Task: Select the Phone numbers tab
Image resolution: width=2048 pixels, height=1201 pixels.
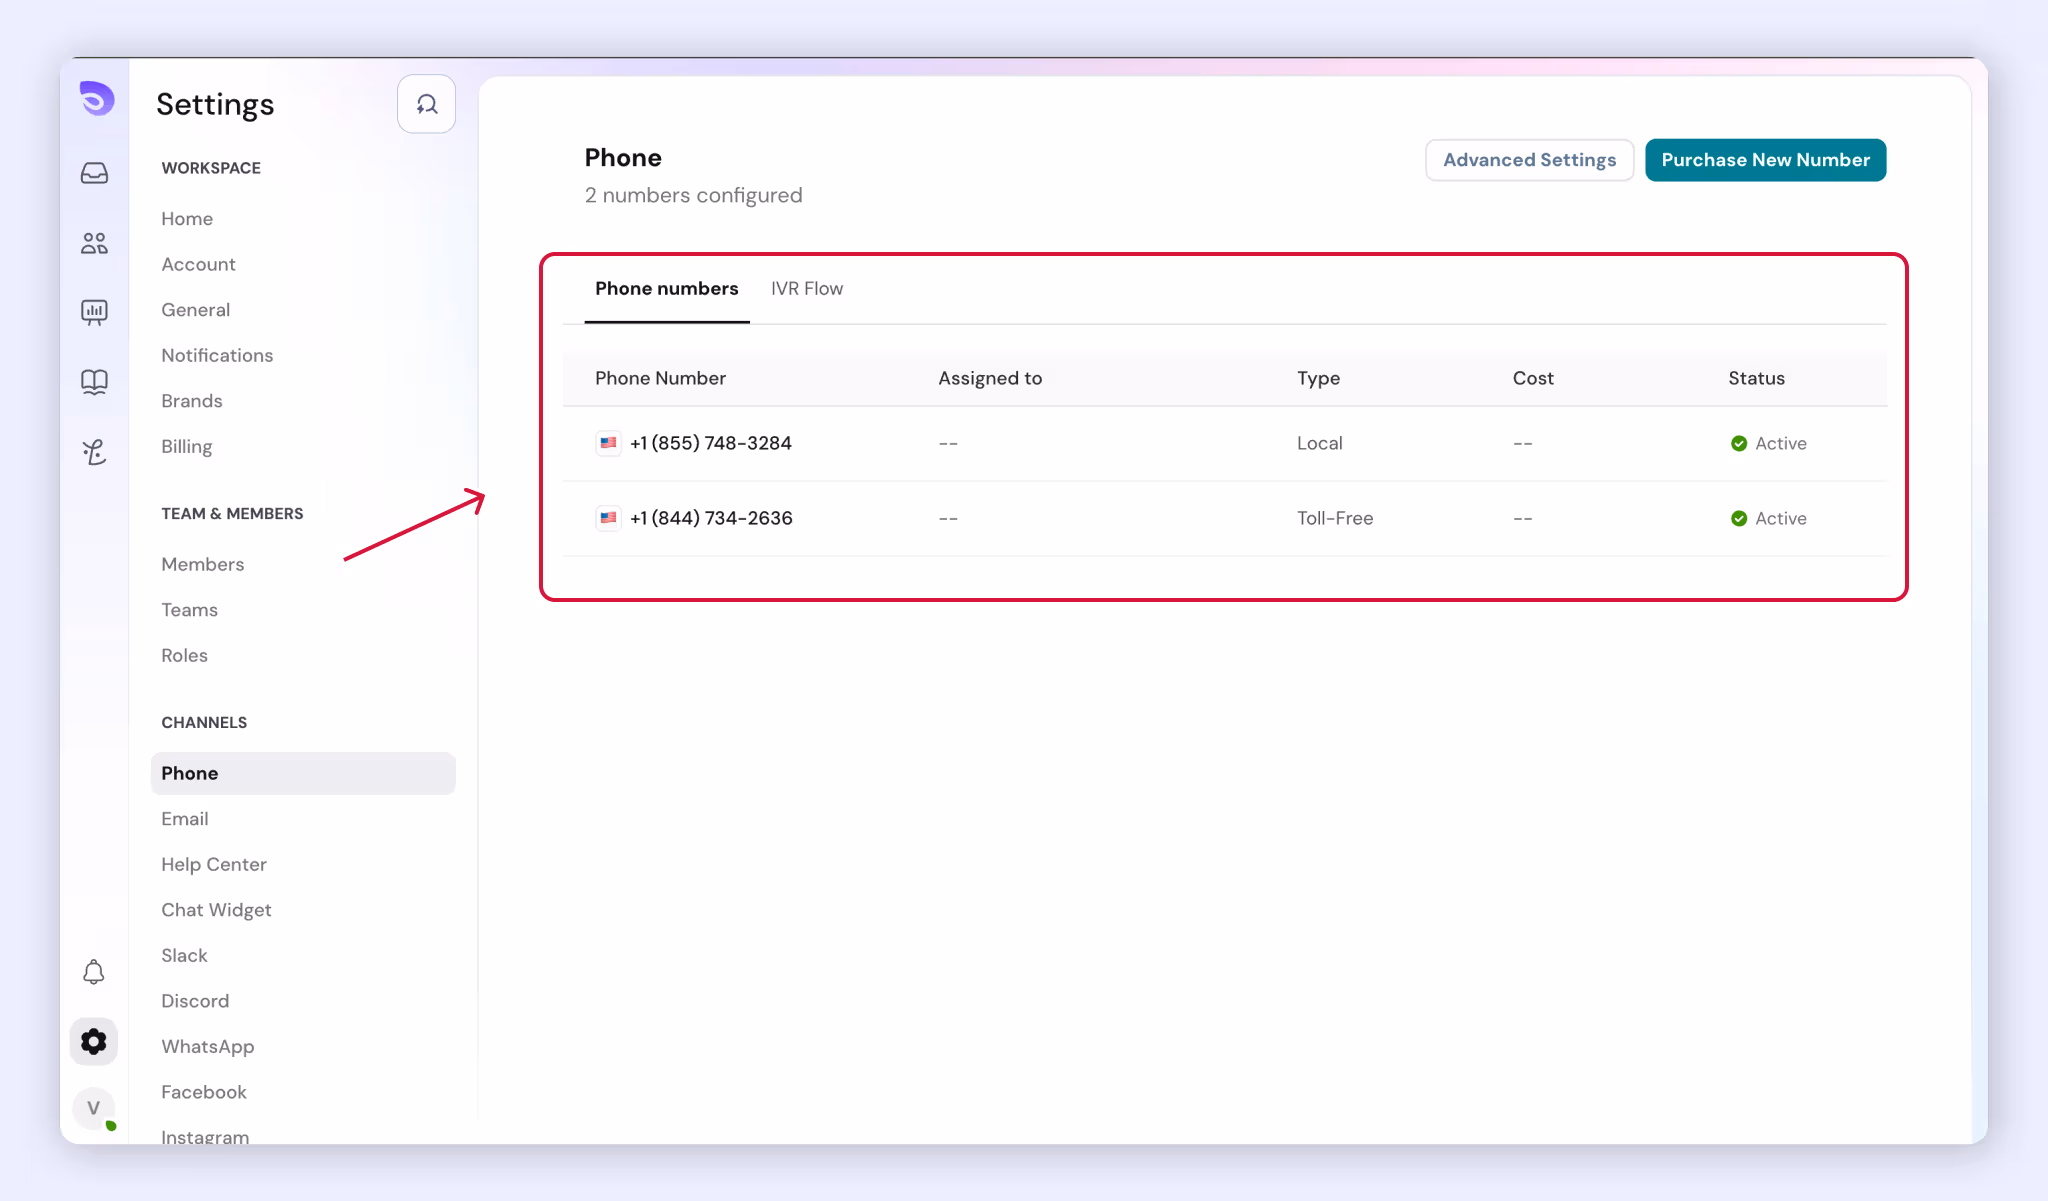Action: 667,289
